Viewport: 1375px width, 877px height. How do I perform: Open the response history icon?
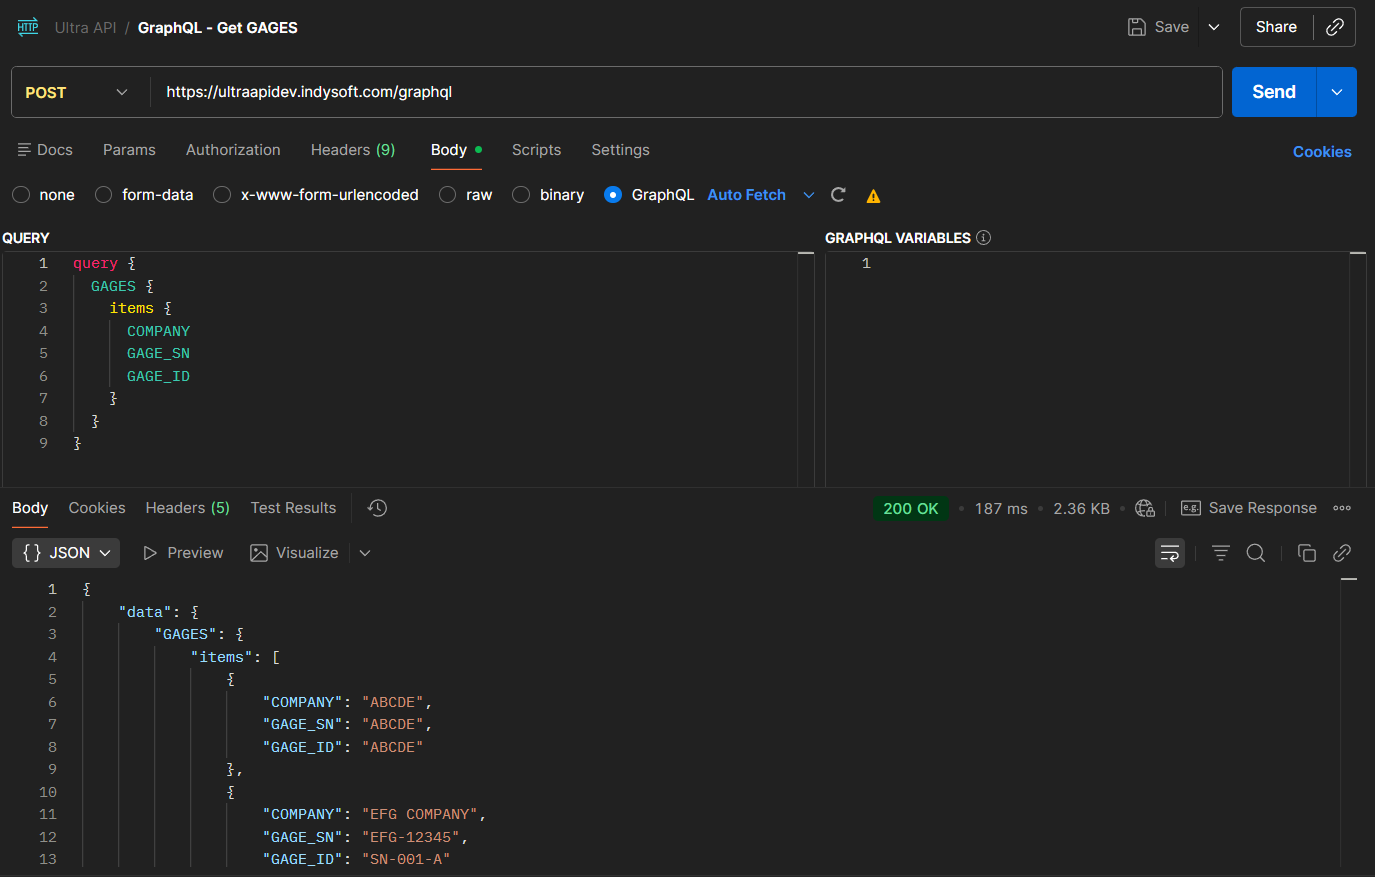tap(377, 508)
